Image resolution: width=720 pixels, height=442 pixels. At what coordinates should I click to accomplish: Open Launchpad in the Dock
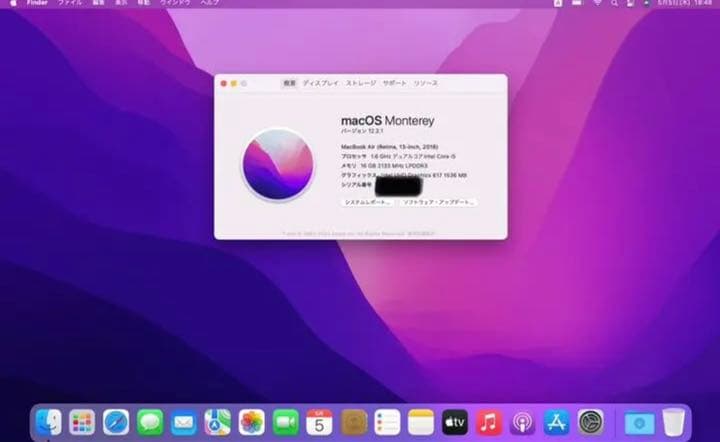pyautogui.click(x=82, y=422)
